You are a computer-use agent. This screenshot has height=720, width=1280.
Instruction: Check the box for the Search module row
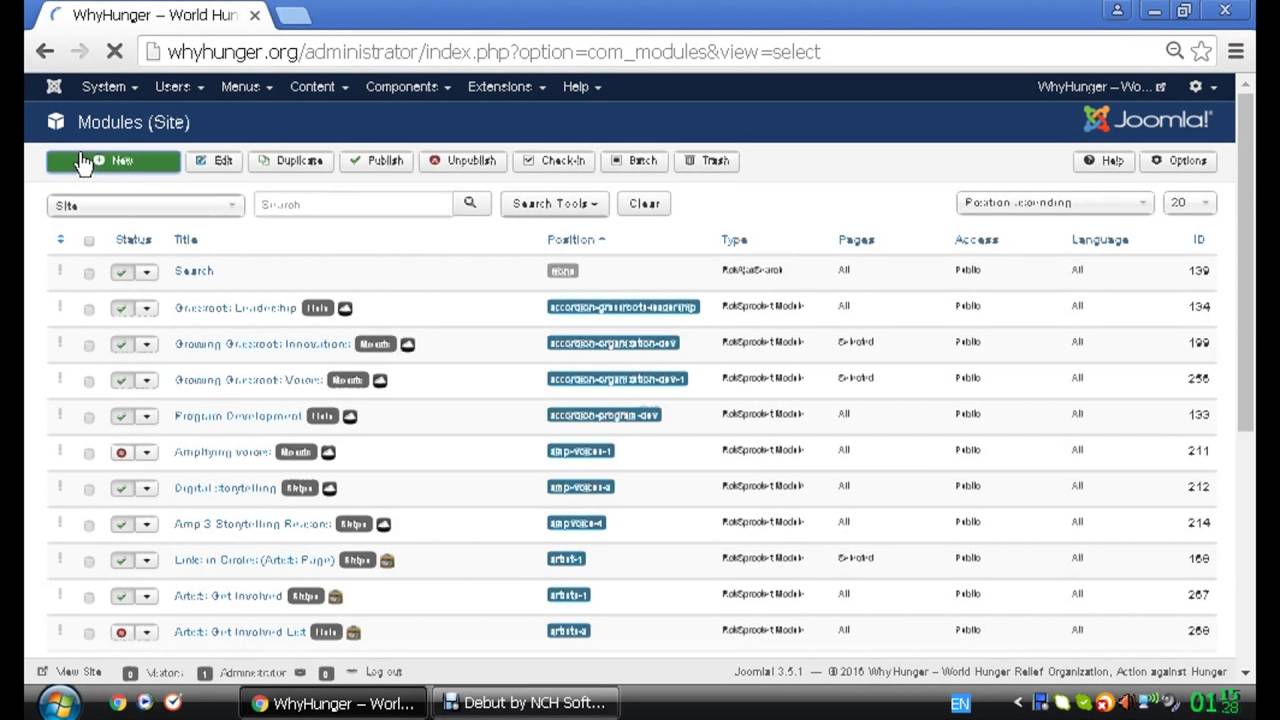click(89, 273)
